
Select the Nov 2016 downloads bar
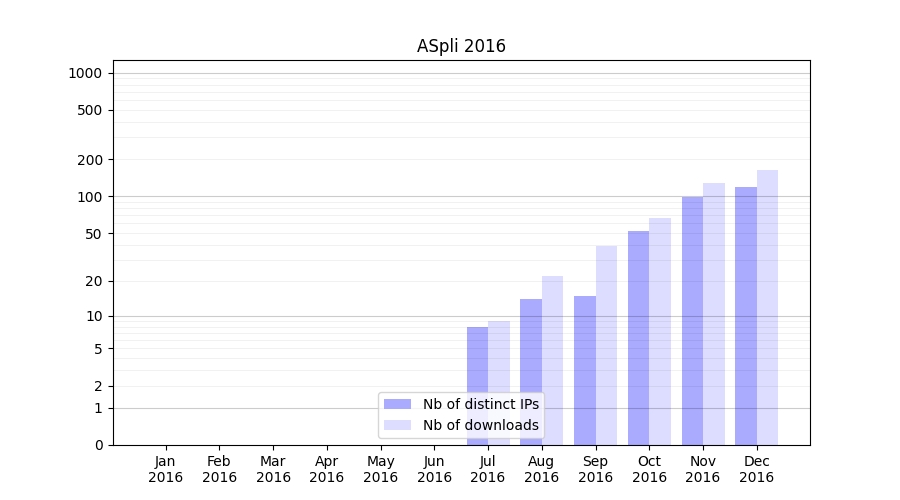tap(714, 313)
